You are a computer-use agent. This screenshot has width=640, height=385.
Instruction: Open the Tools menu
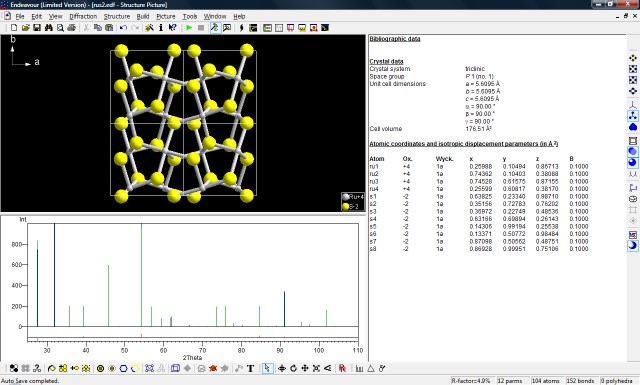click(x=190, y=16)
